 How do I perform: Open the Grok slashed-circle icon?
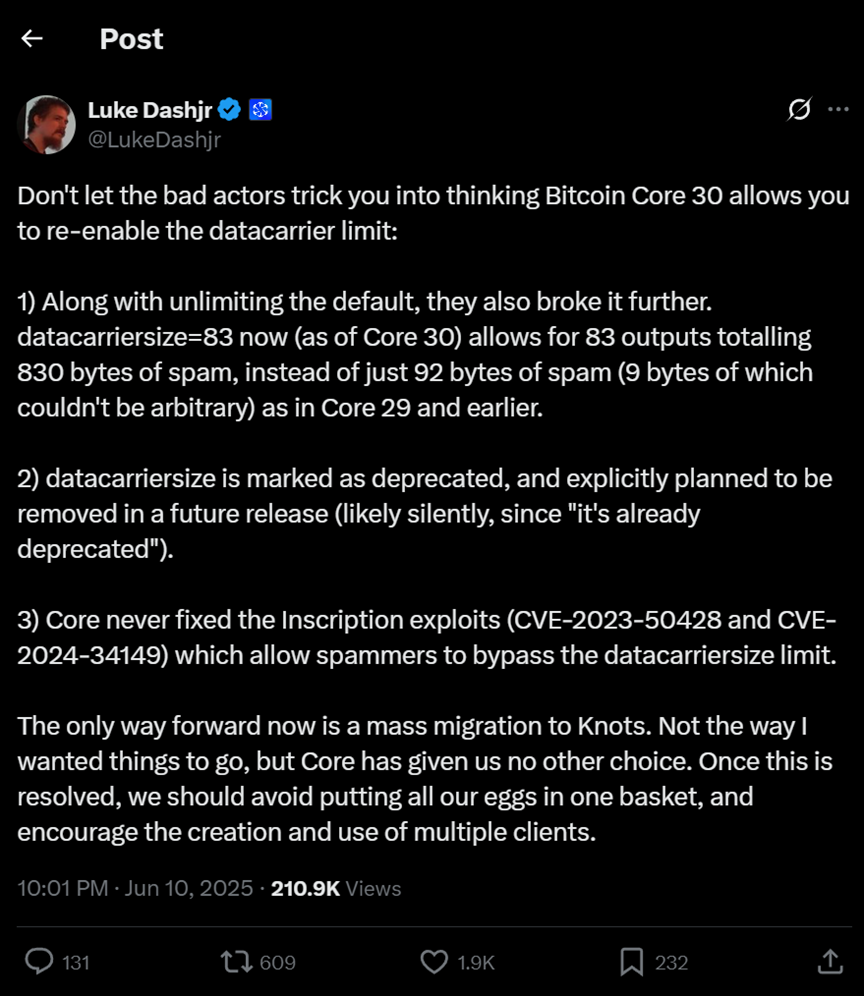click(799, 110)
